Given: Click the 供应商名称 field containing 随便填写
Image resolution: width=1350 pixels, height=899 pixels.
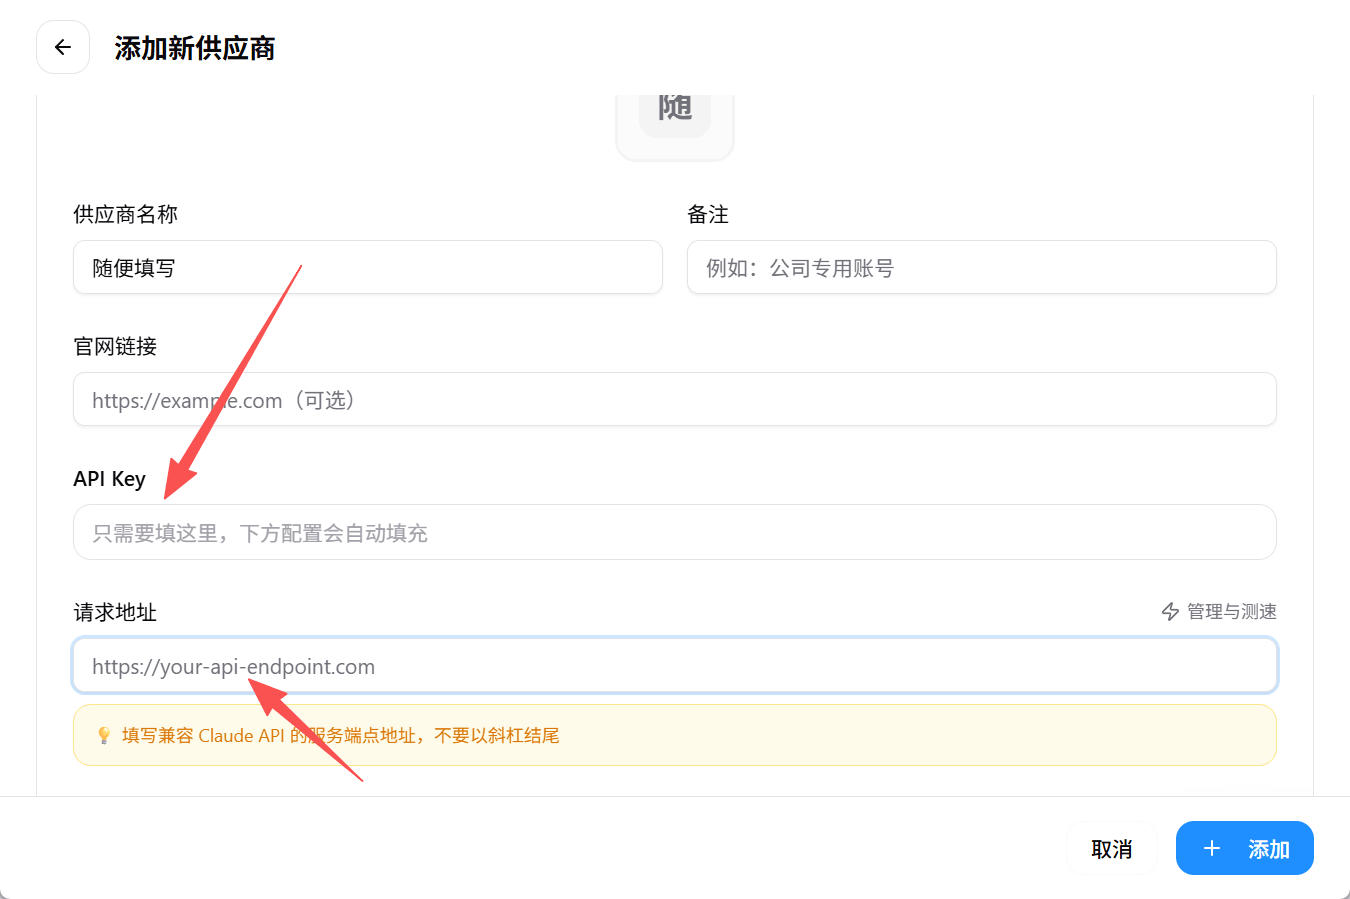Looking at the screenshot, I should point(367,267).
